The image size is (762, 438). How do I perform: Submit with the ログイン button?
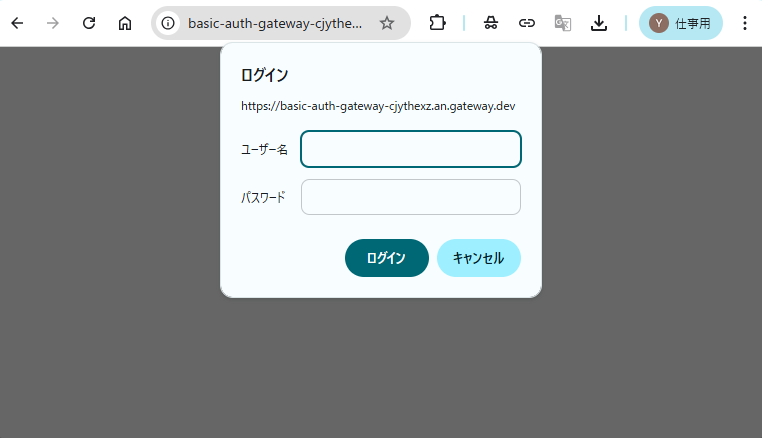(x=387, y=258)
